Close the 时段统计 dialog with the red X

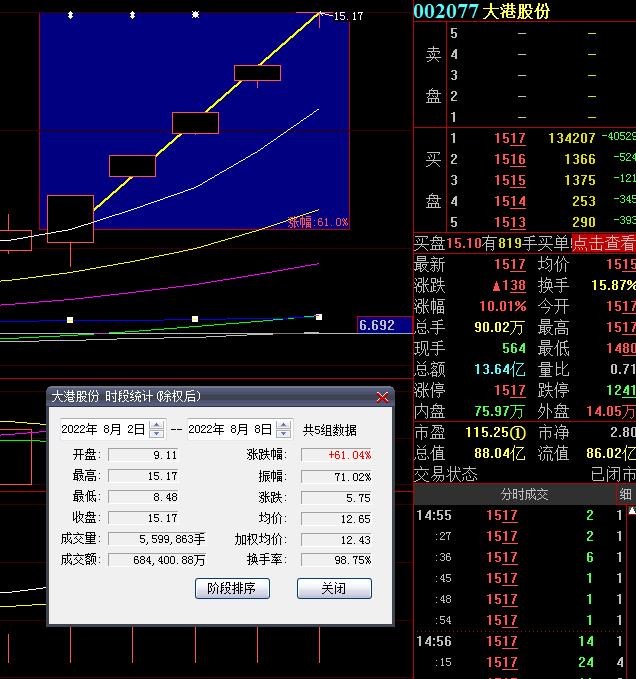pos(382,397)
